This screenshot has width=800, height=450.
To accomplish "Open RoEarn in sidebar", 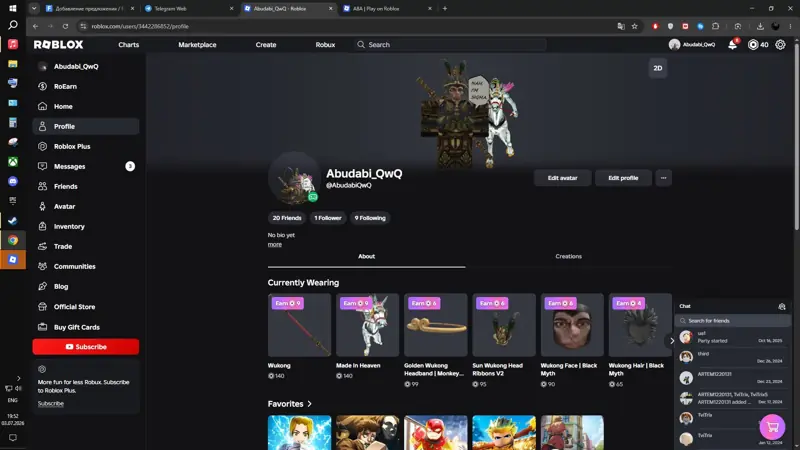I will 86,87.
